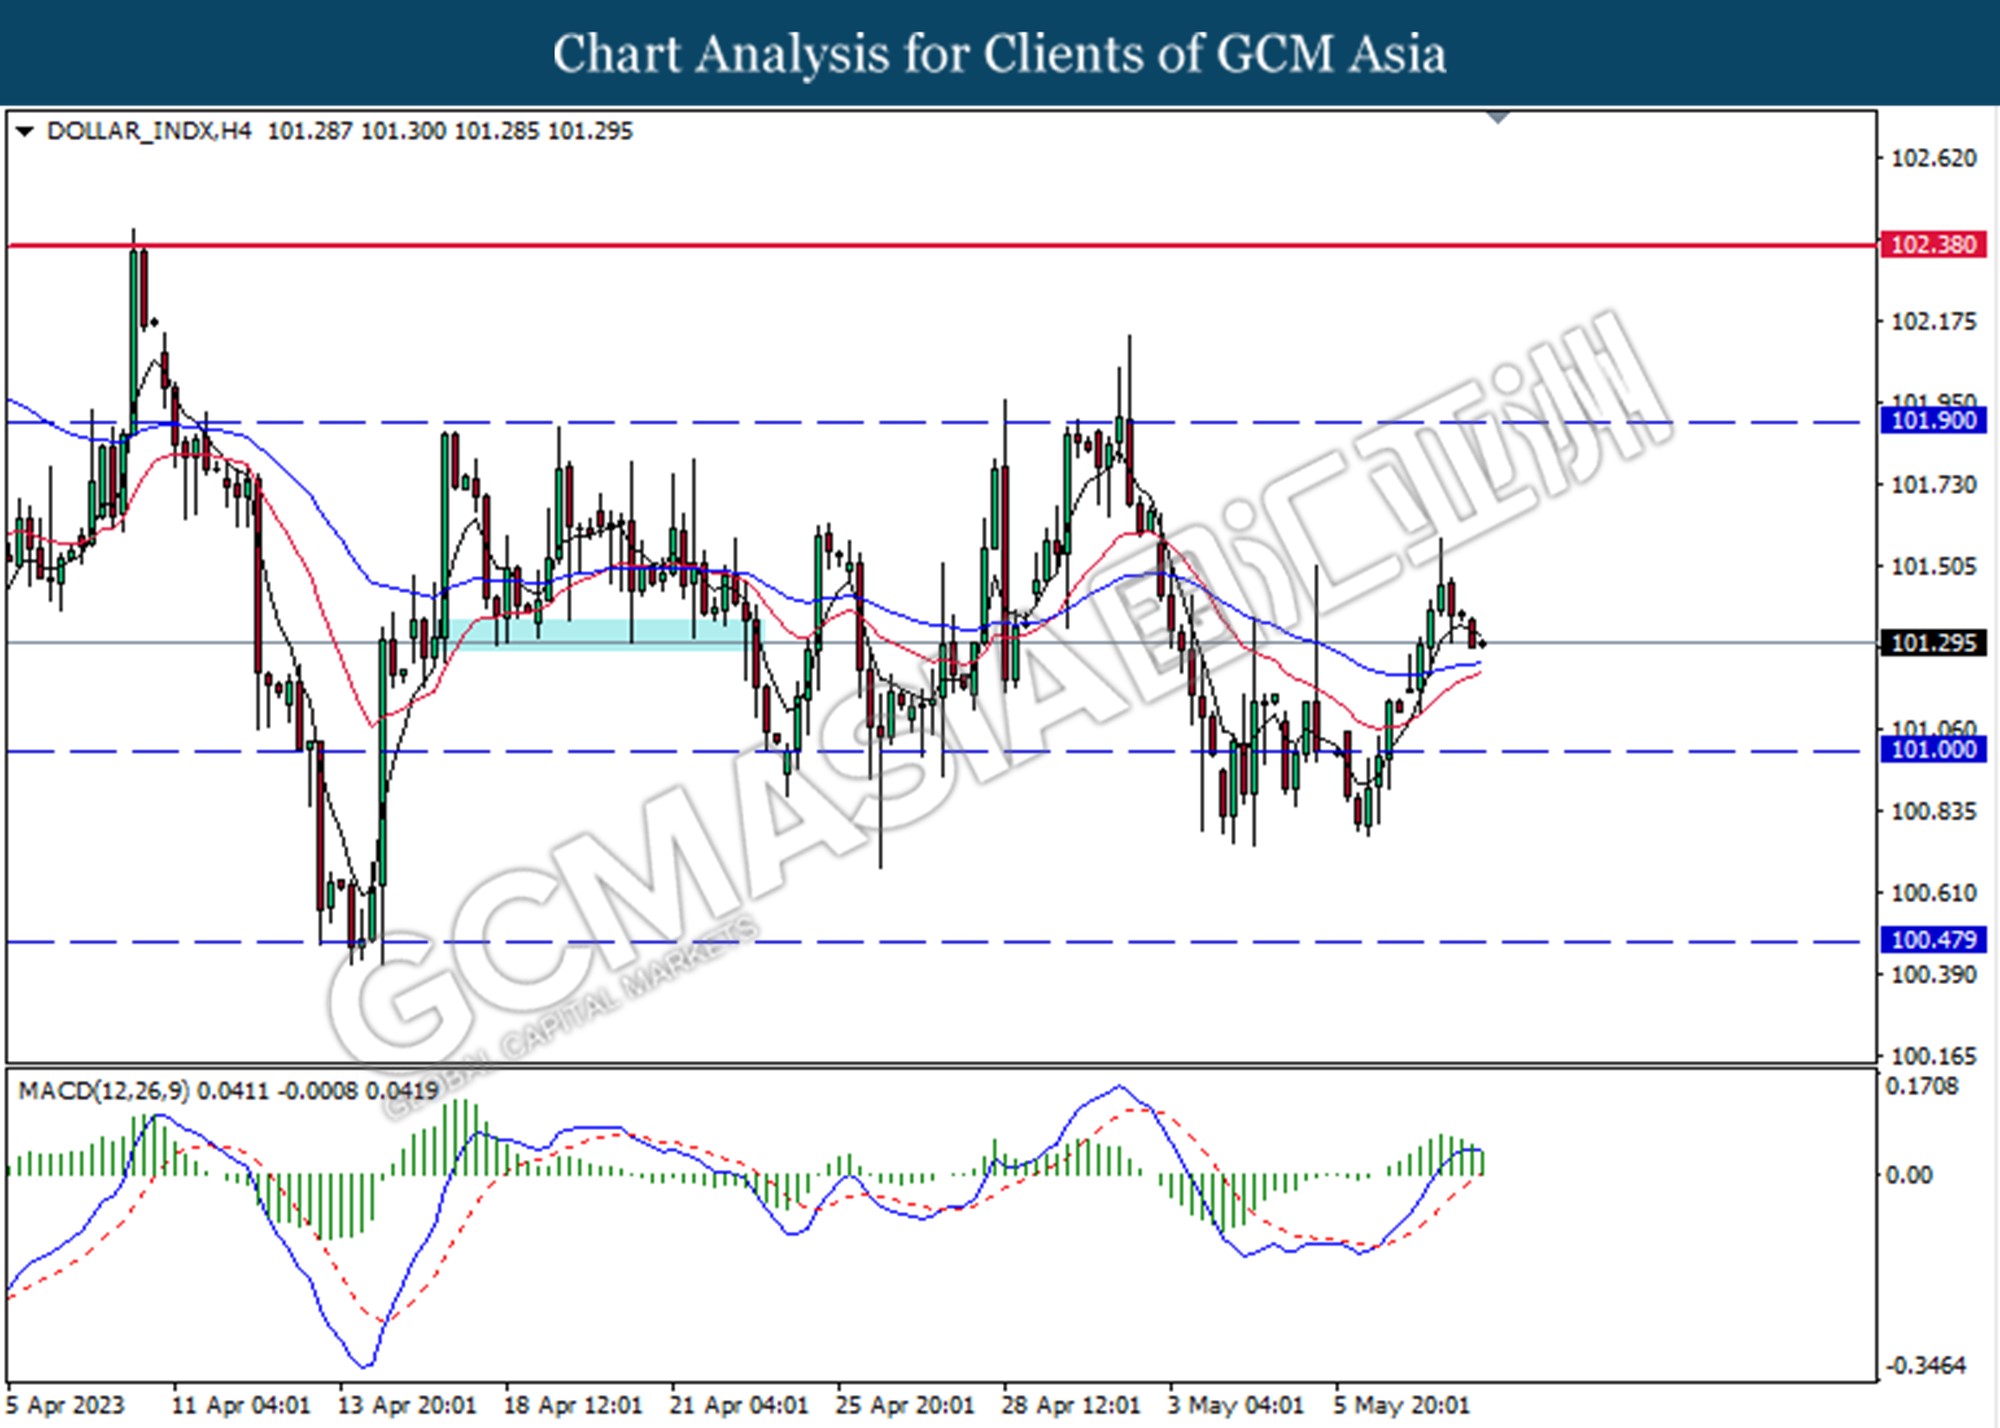Click the 102.620 price scale value
The image size is (2000, 1428).
point(1933,158)
